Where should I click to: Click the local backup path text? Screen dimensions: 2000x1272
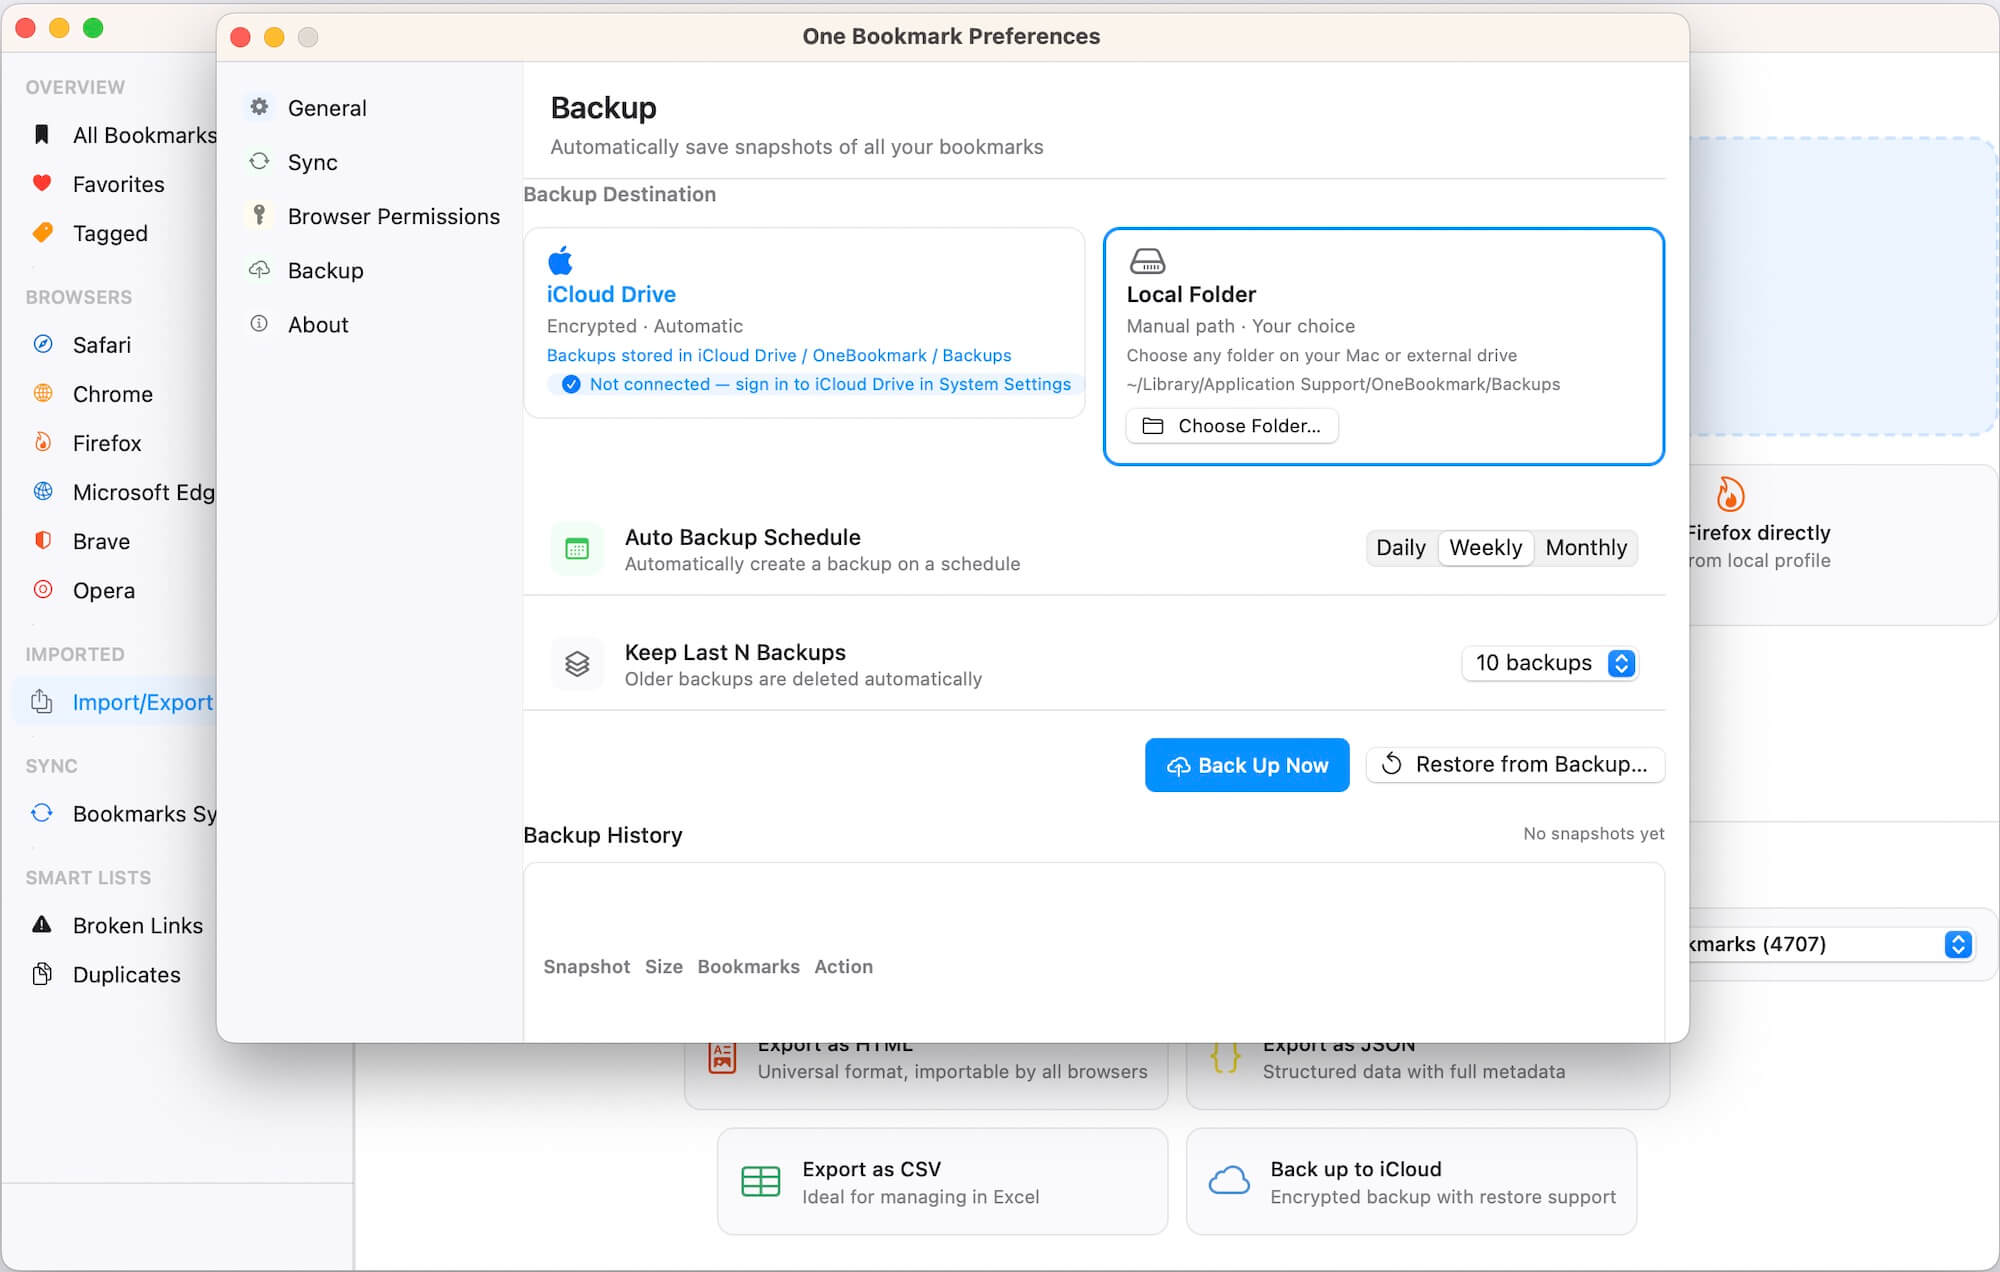[1343, 384]
